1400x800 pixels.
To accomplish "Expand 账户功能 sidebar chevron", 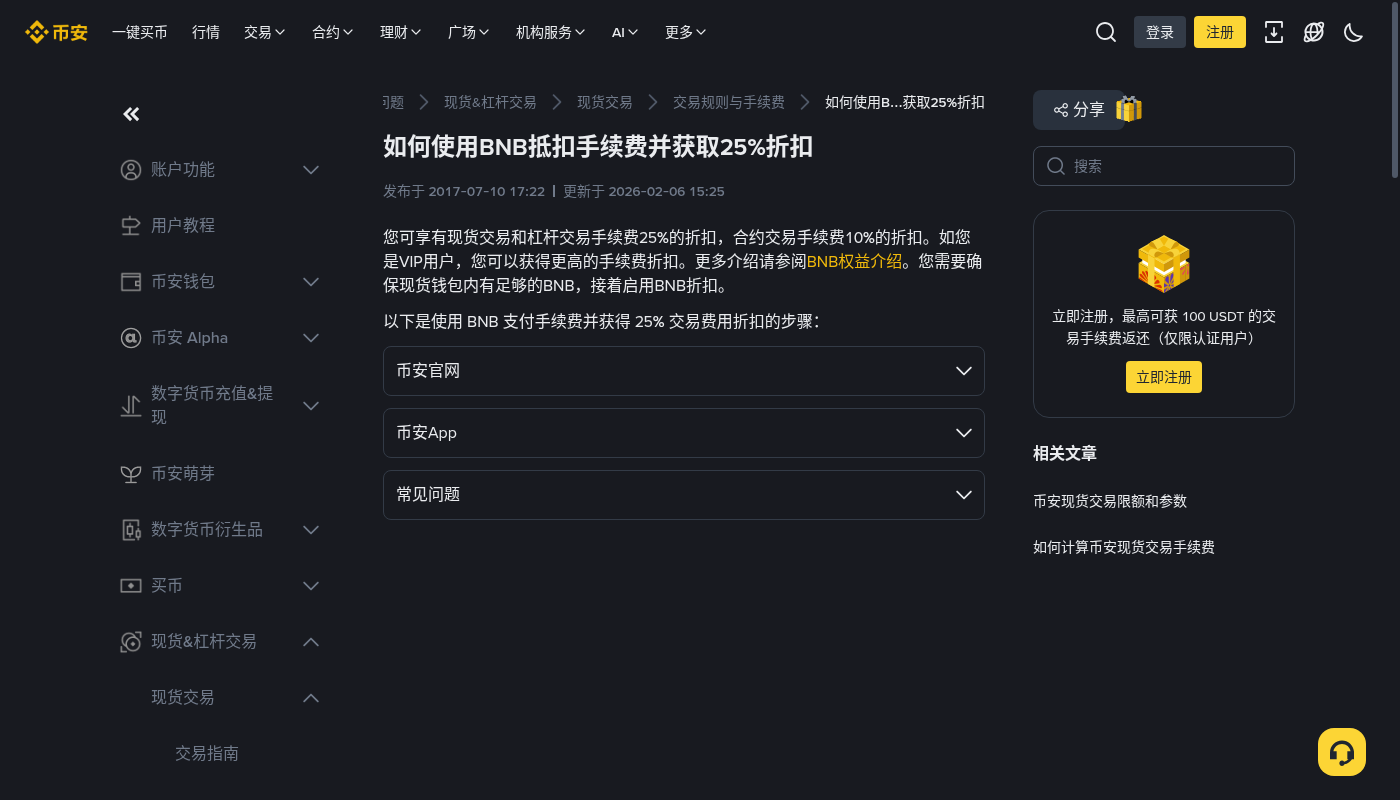I will pos(311,170).
